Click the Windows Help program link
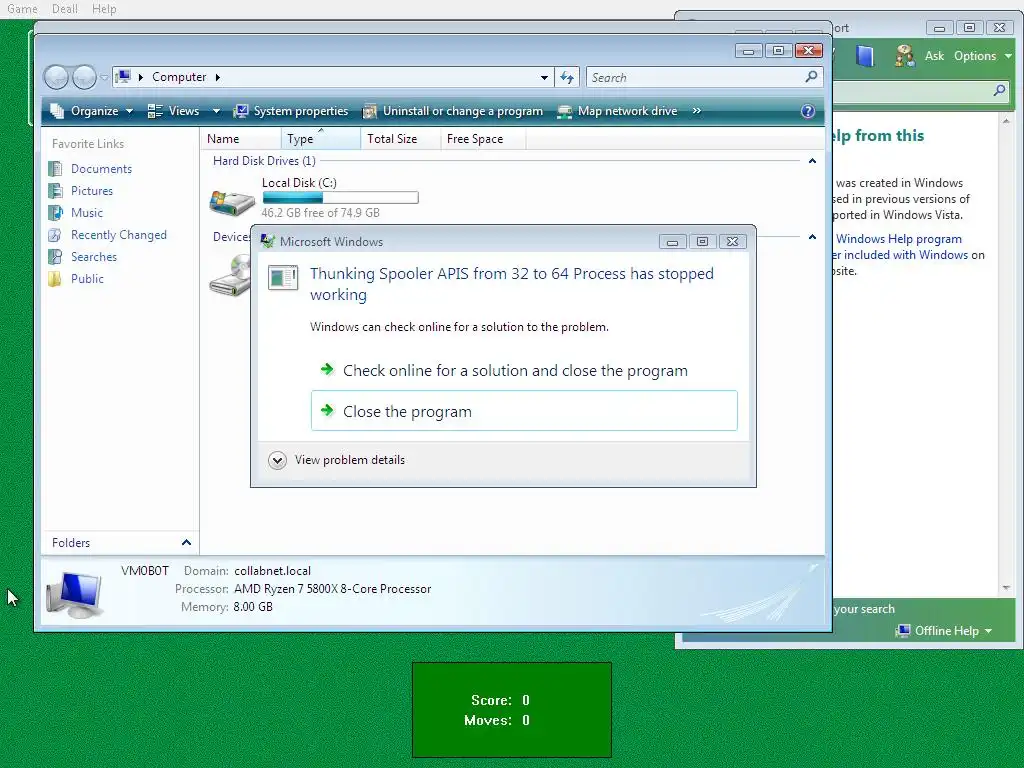This screenshot has height=768, width=1024. point(899,239)
